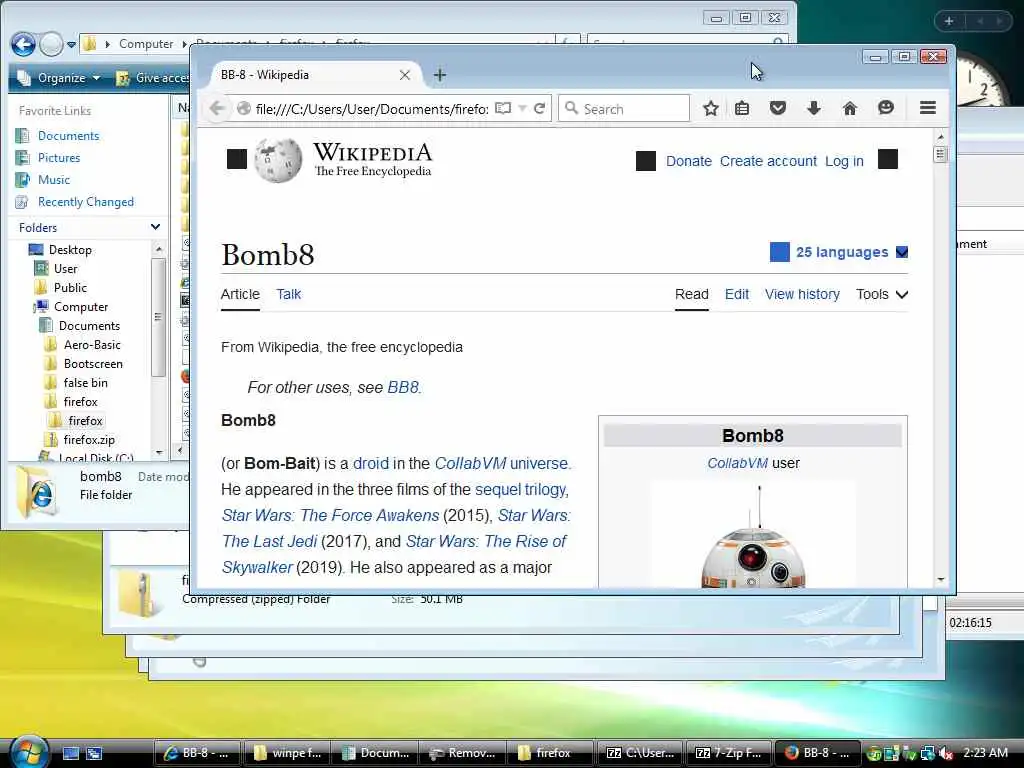Switch to the winpe taskbar button
The image size is (1024, 768).
coord(287,753)
